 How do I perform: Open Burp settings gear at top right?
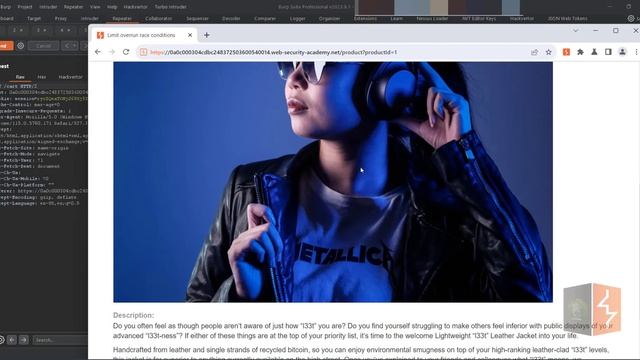pos(631,18)
